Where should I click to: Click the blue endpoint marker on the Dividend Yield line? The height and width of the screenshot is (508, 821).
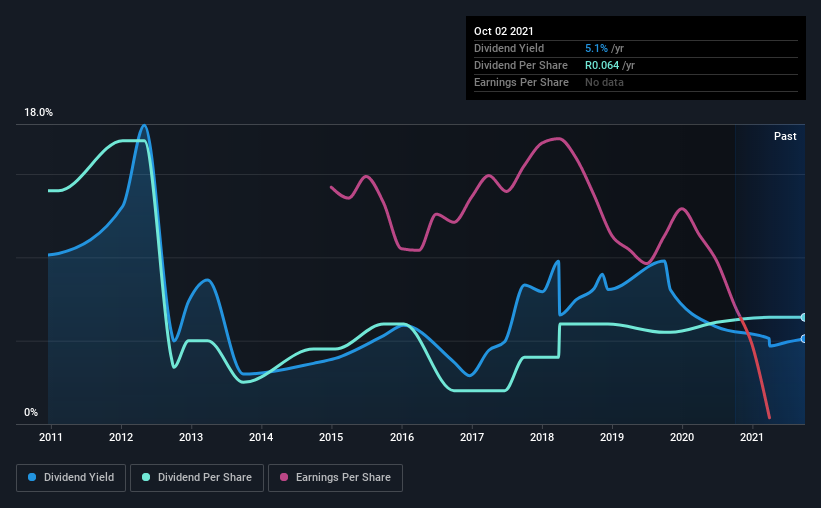(803, 339)
